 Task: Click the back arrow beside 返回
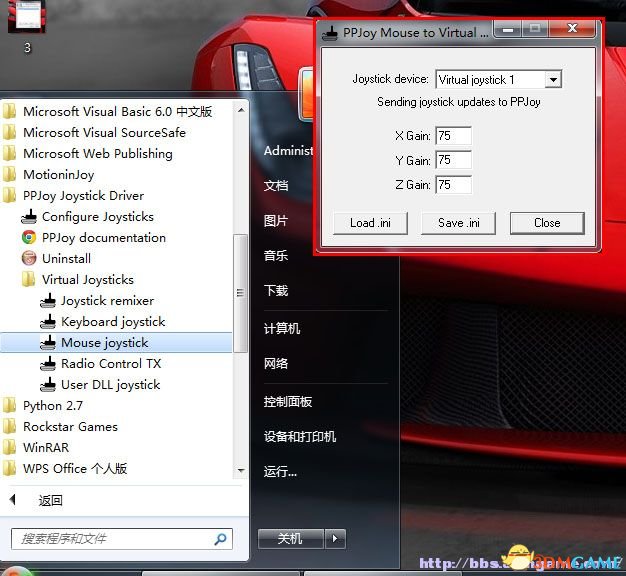coord(13,499)
